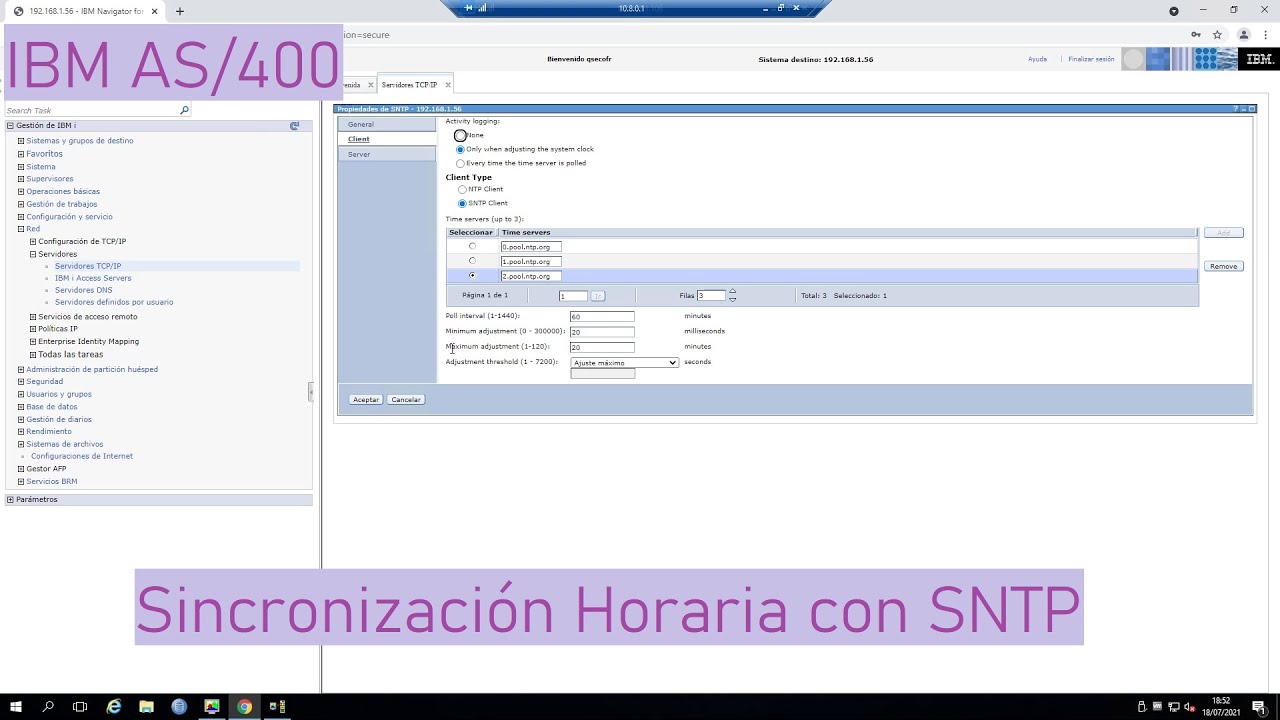The width and height of the screenshot is (1280, 720).
Task: Open the Client properties tab
Action: click(386, 139)
